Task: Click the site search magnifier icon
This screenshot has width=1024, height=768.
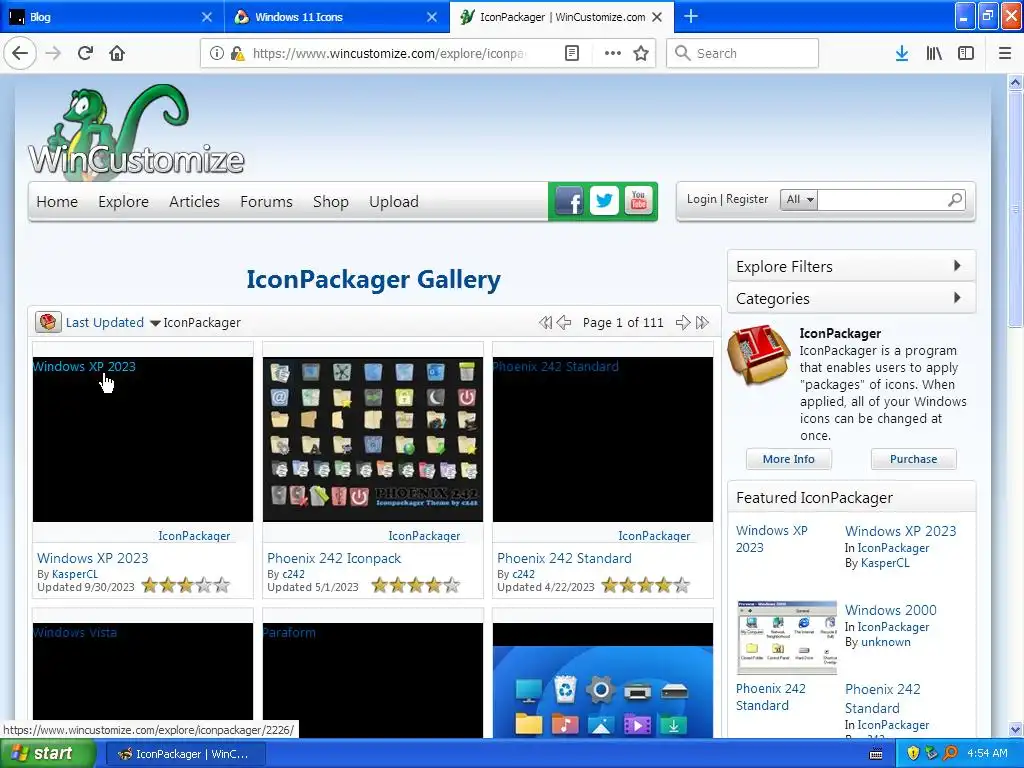Action: pos(955,200)
